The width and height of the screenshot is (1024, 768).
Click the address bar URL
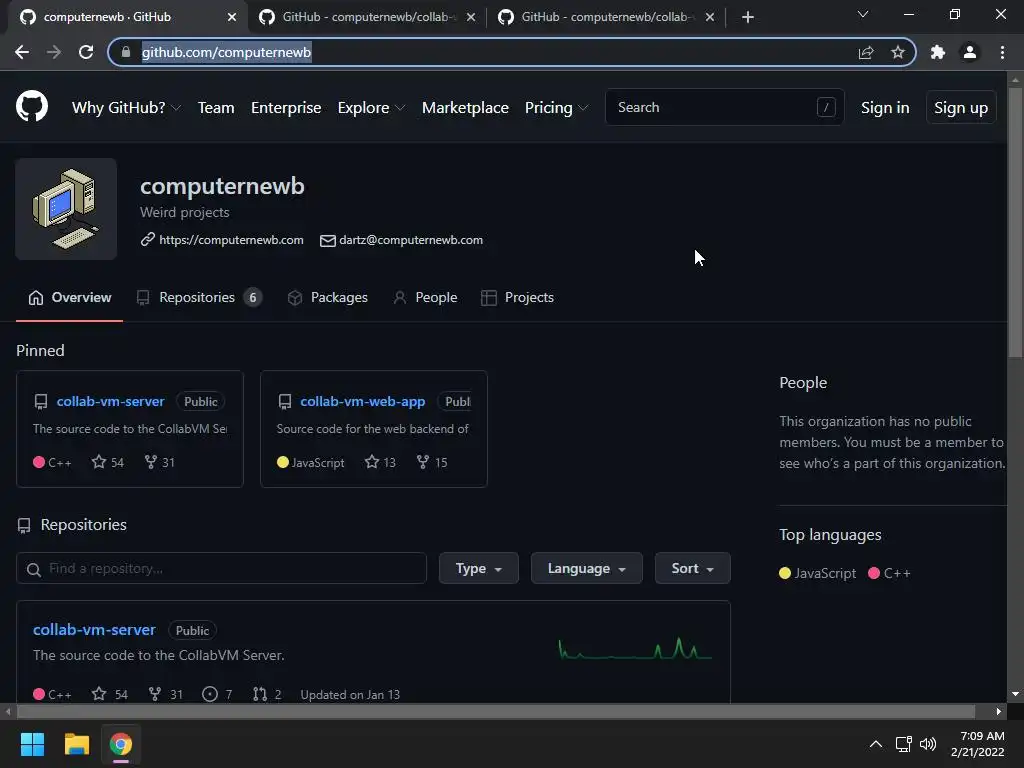click(226, 52)
